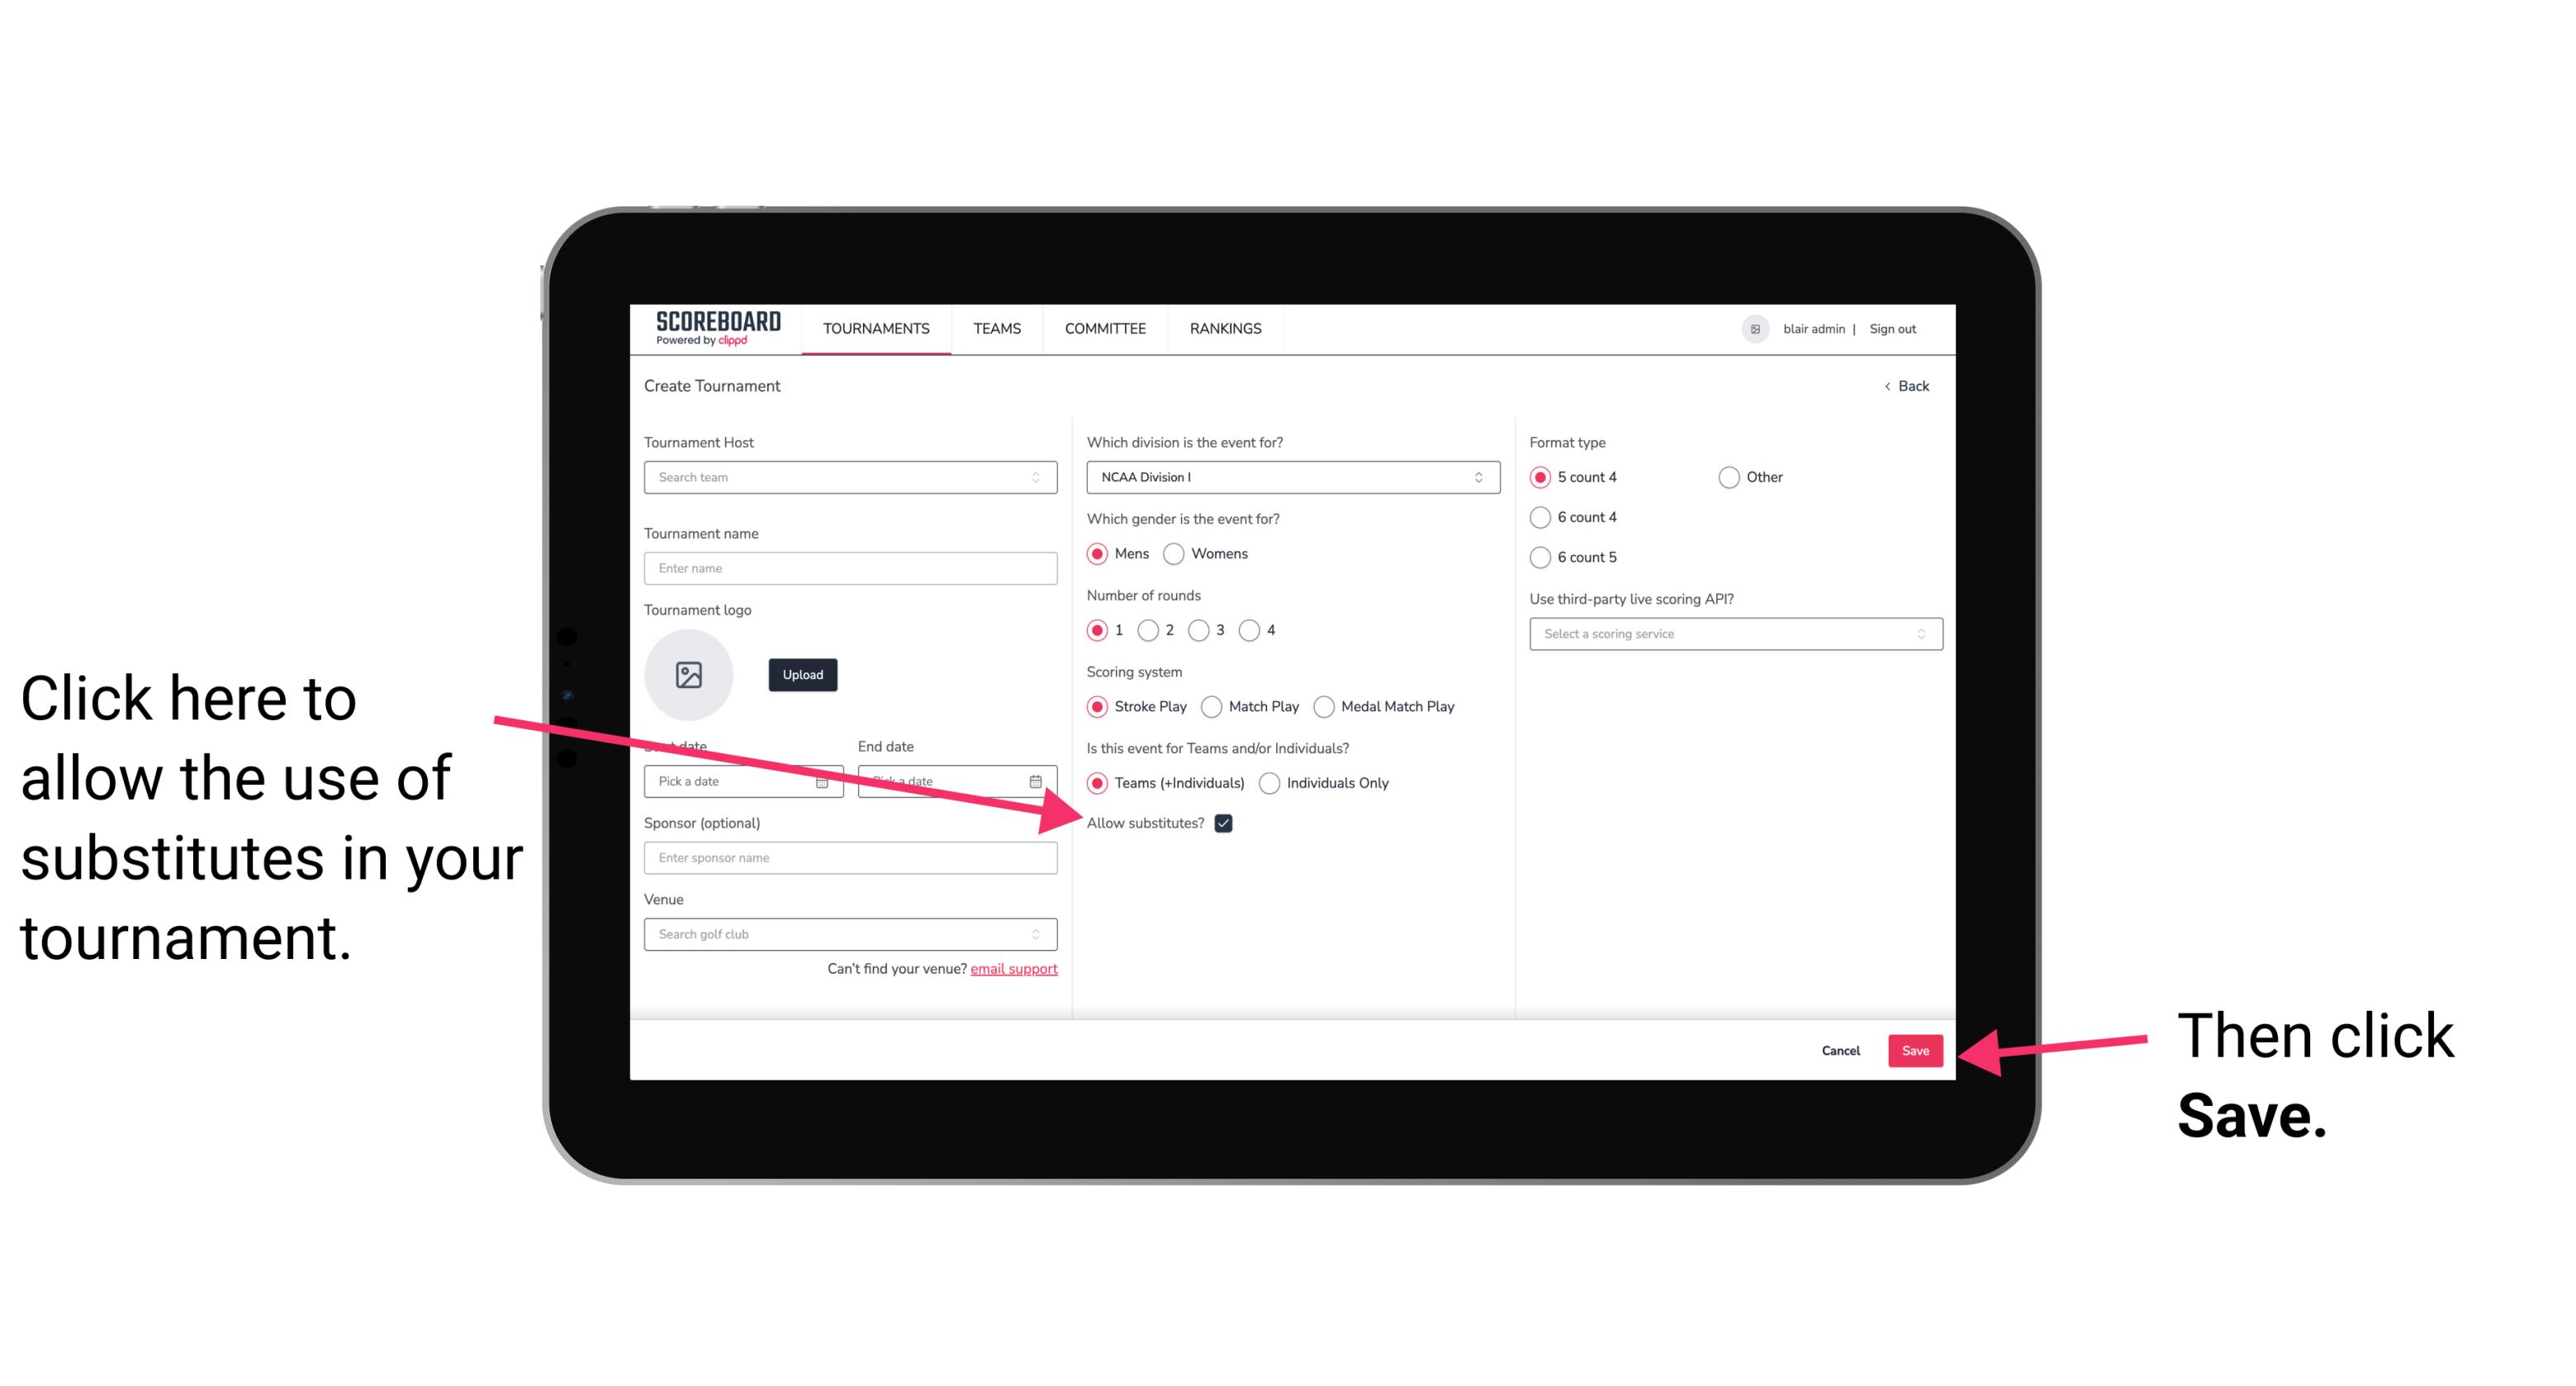Click the End date calendar icon

(x=1039, y=781)
